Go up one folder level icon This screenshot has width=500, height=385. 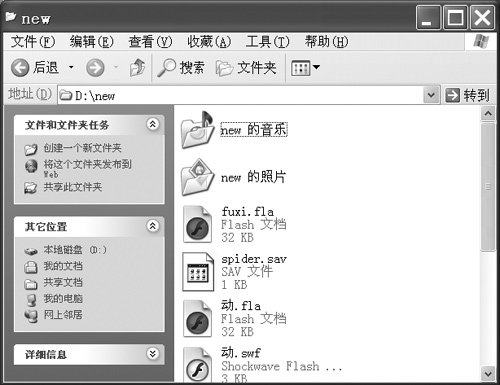coord(137,67)
